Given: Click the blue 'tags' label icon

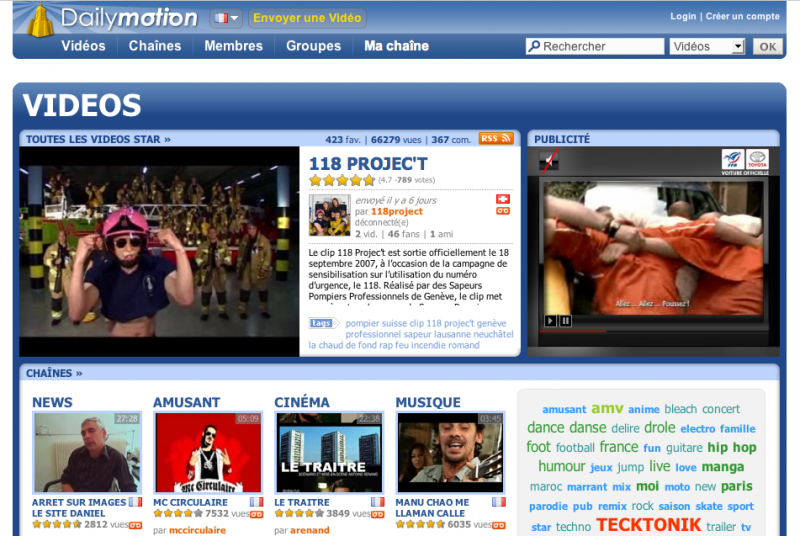Looking at the screenshot, I should [x=322, y=323].
